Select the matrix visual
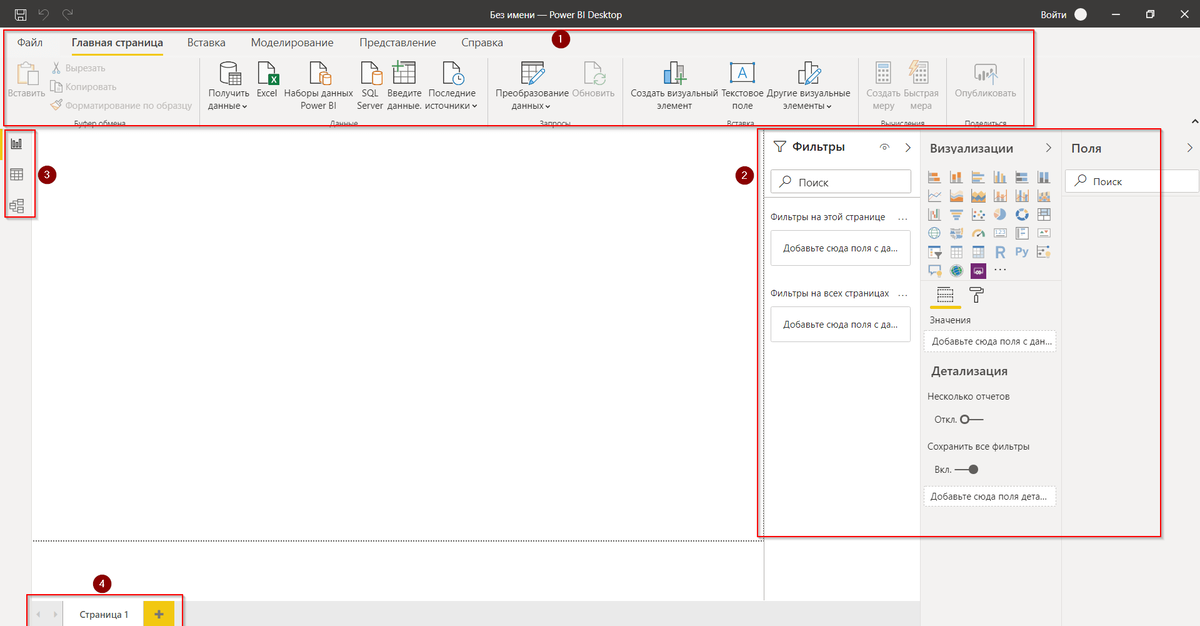1200x626 pixels. [x=978, y=252]
